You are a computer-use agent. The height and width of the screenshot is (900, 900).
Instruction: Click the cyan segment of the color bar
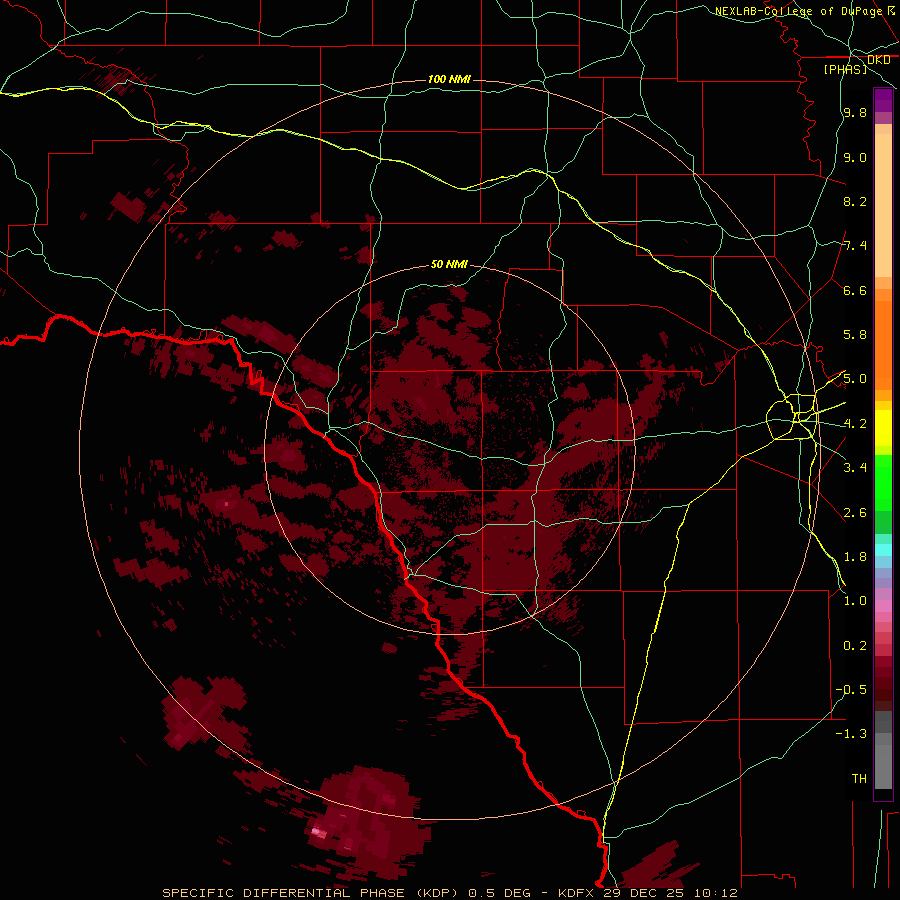[x=883, y=550]
